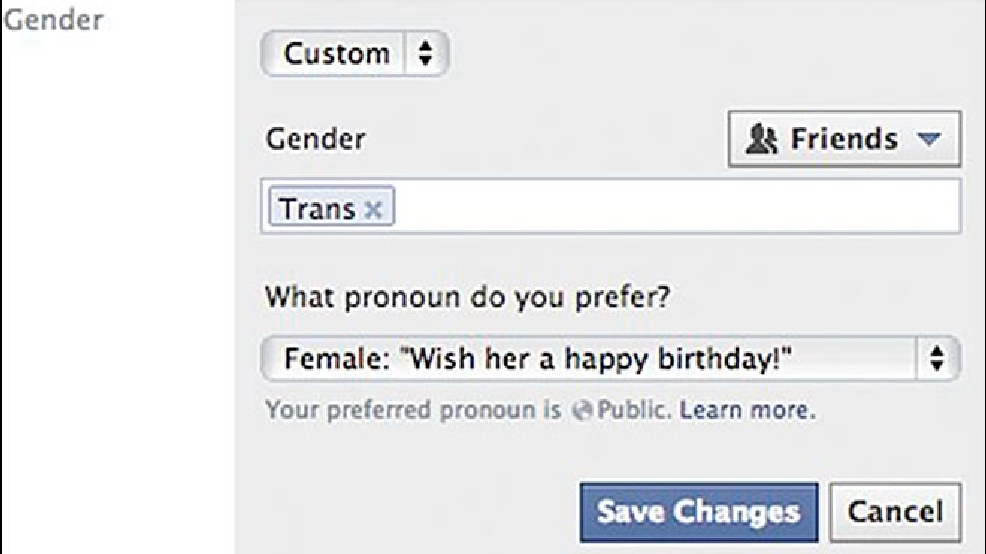
Task: Open the Learn more link
Action: pyautogui.click(x=747, y=410)
